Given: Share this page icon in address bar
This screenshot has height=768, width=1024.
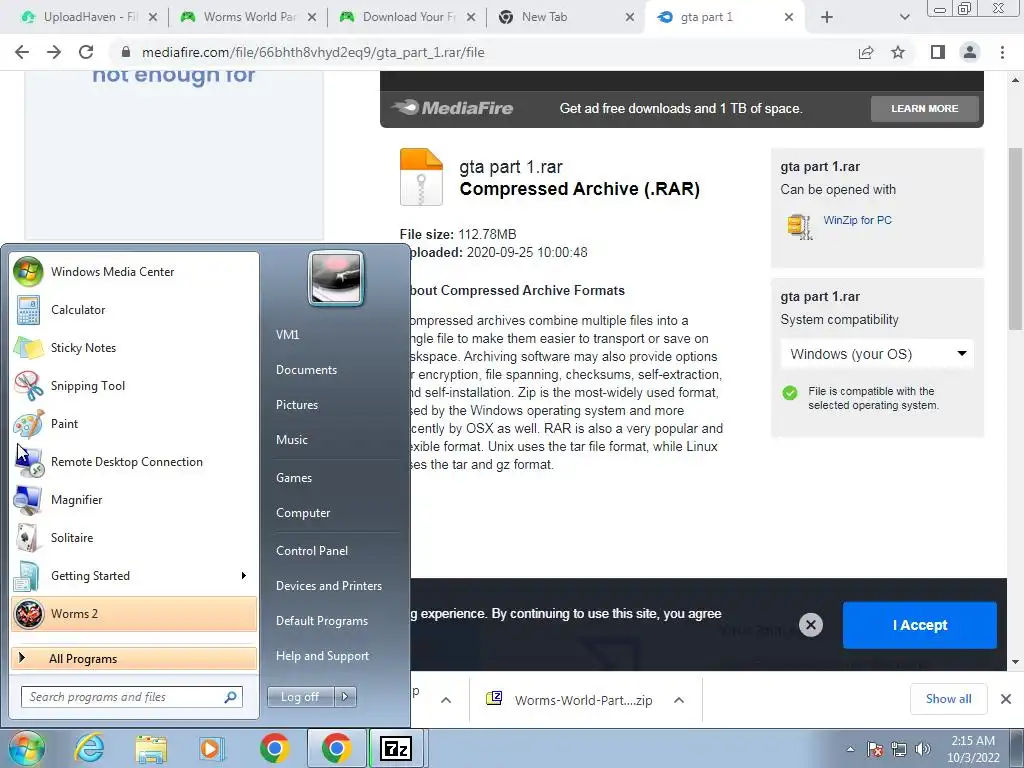Looking at the screenshot, I should [866, 52].
